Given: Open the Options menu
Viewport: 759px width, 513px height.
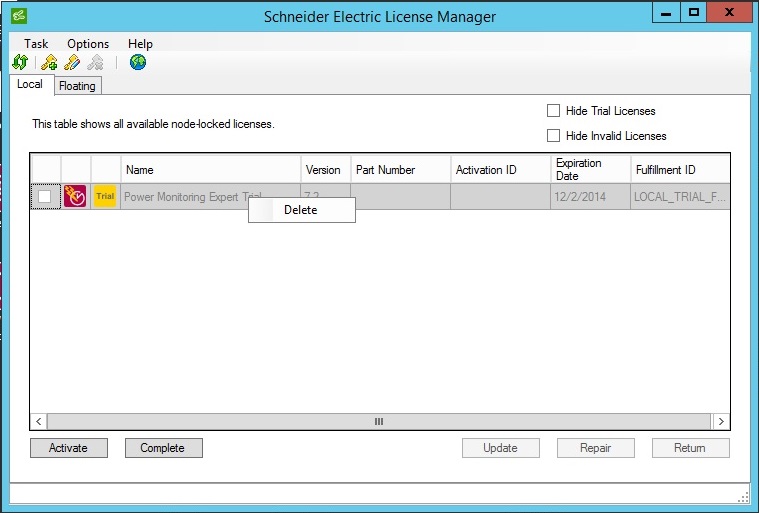Looking at the screenshot, I should click(x=88, y=44).
